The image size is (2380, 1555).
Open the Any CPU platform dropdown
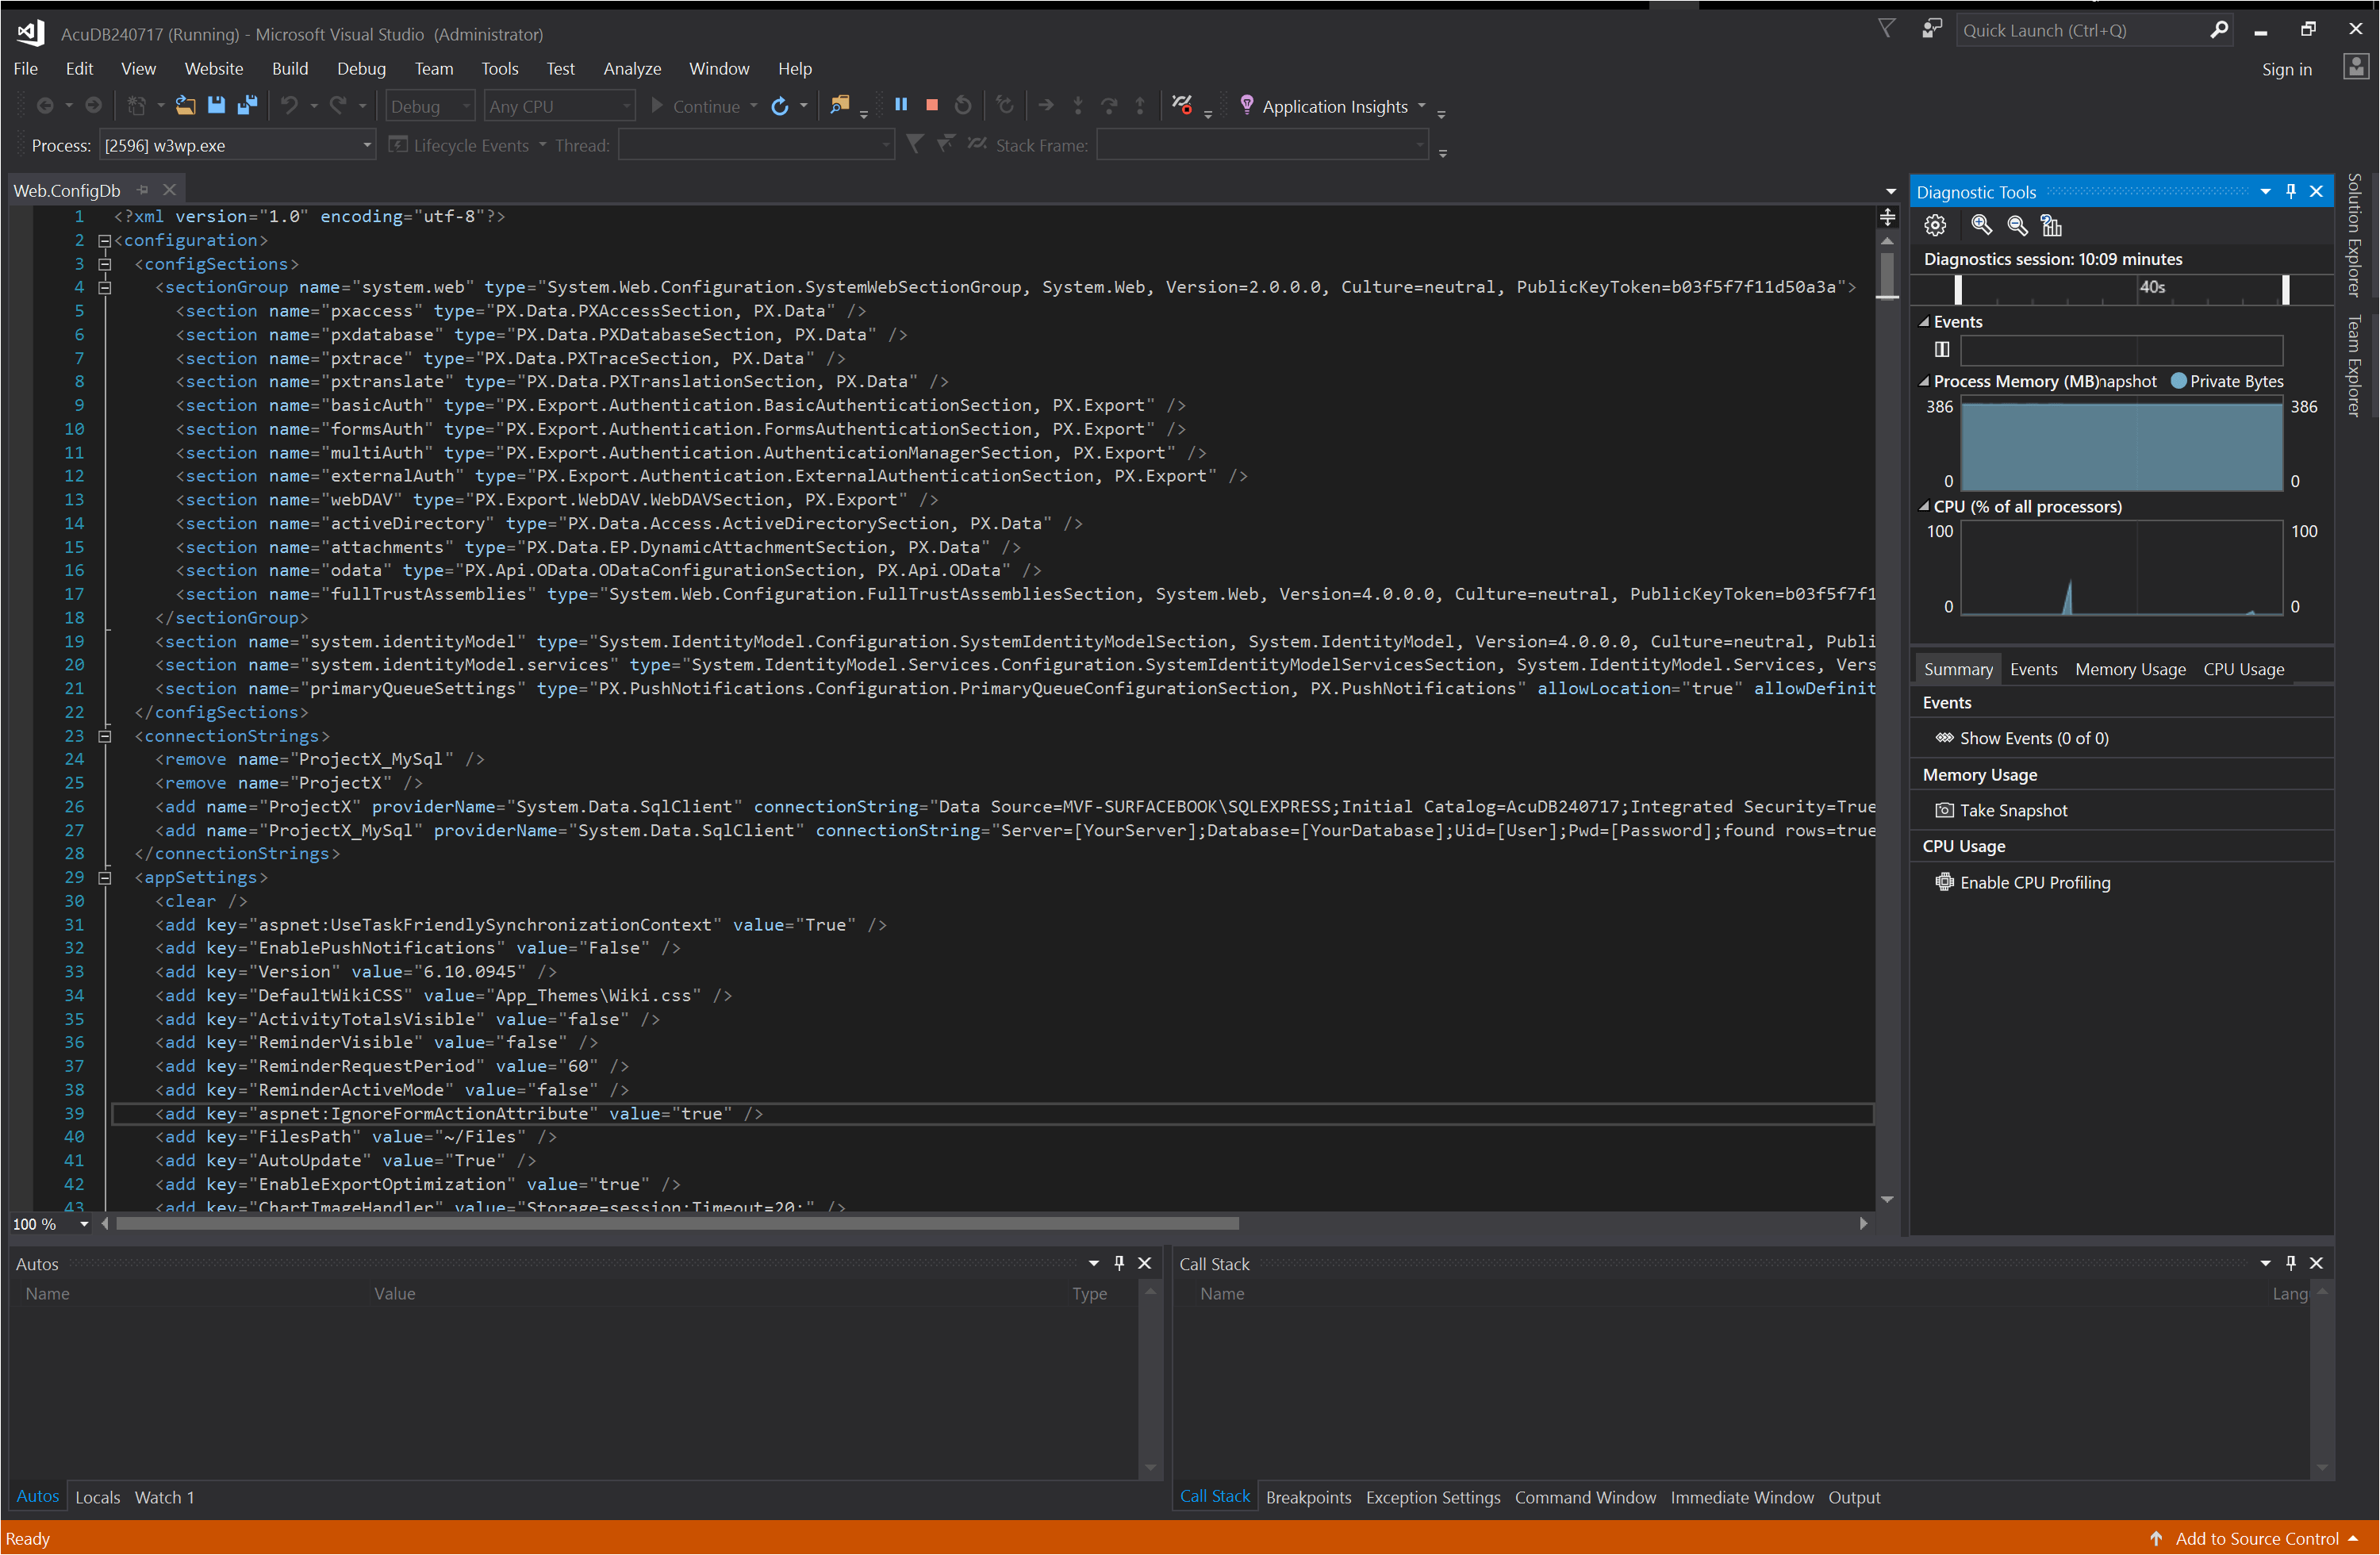click(x=559, y=106)
